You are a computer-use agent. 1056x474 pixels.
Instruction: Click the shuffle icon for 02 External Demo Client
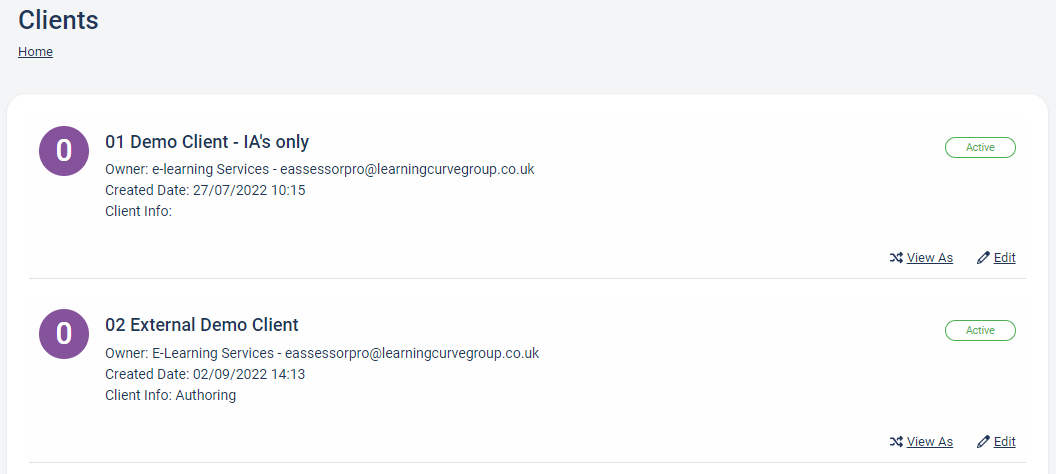(896, 442)
